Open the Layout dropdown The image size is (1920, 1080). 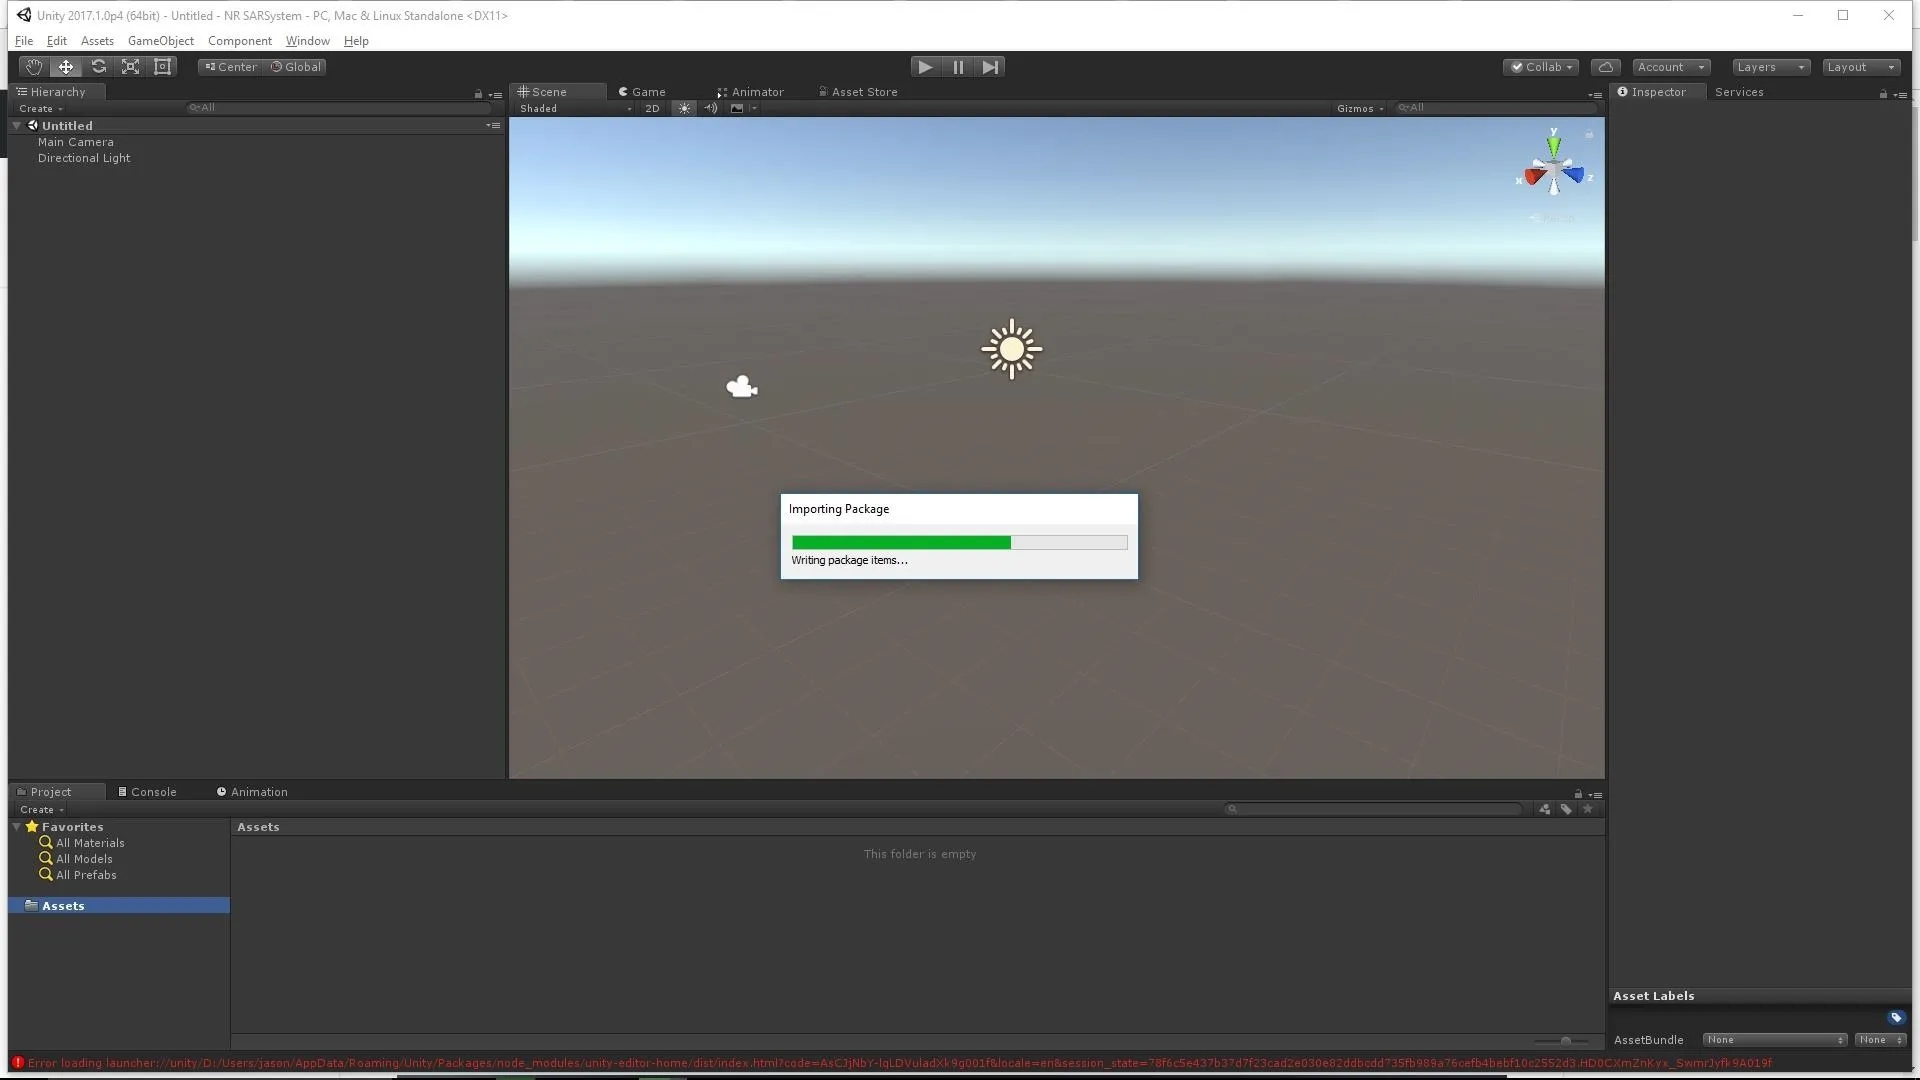point(1860,67)
